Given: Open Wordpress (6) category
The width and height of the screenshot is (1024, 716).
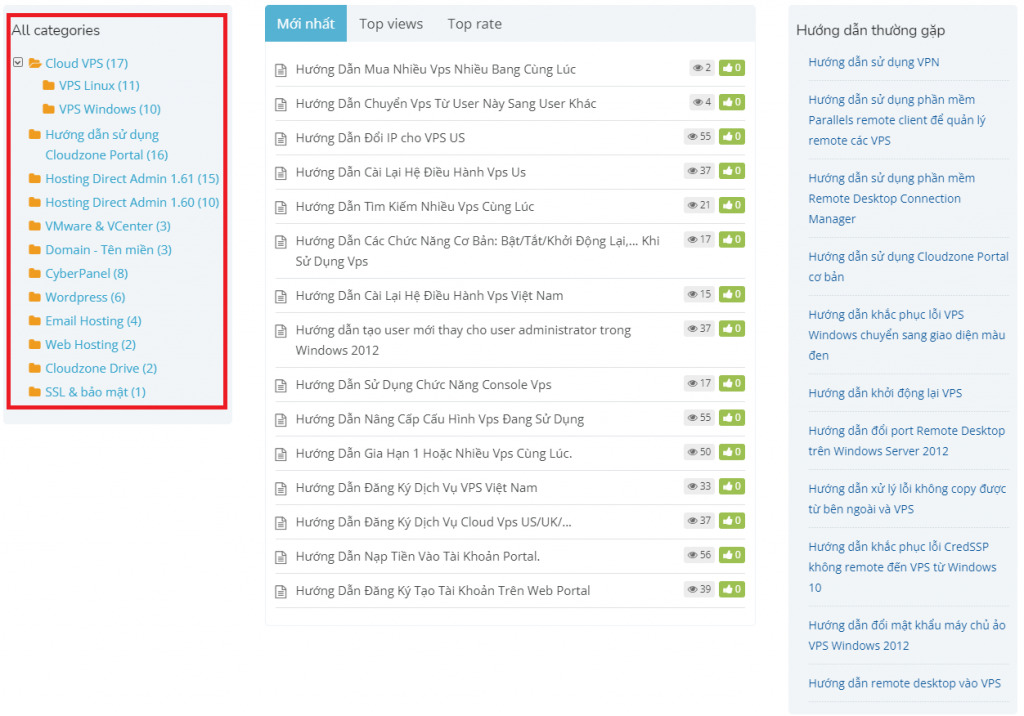Looking at the screenshot, I should (85, 297).
